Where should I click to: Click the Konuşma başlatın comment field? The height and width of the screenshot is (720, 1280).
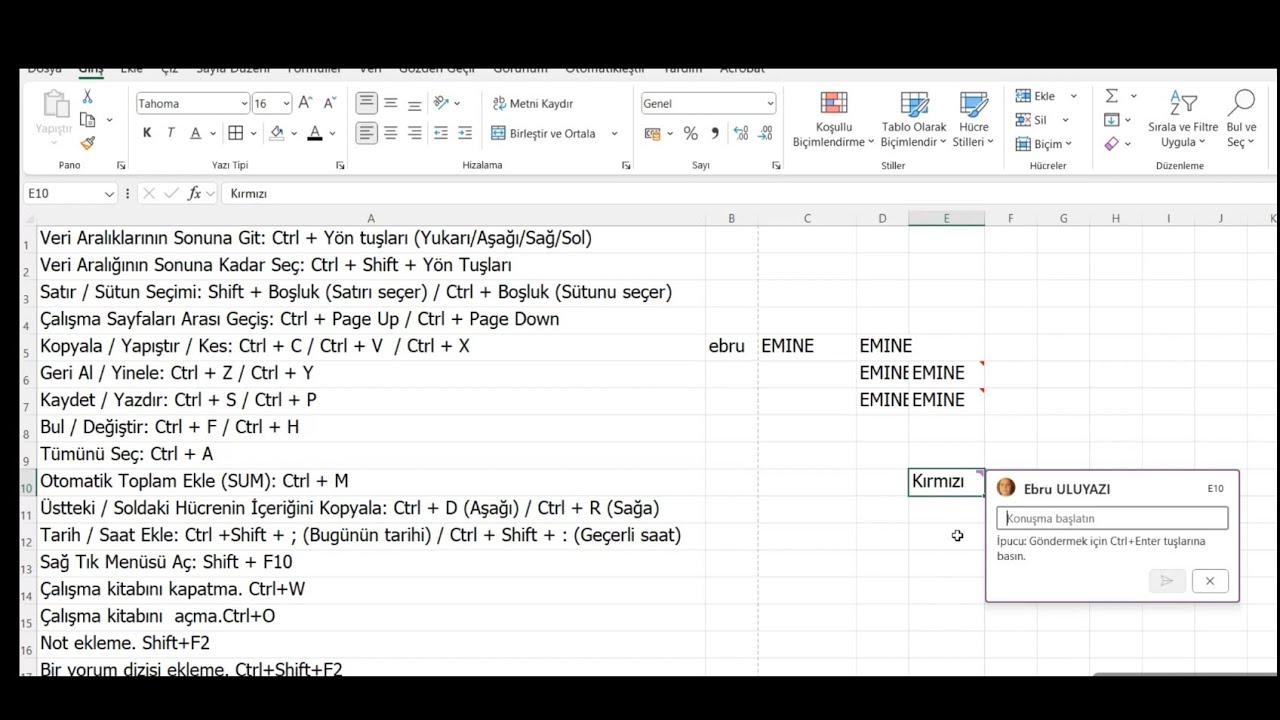pos(1112,518)
